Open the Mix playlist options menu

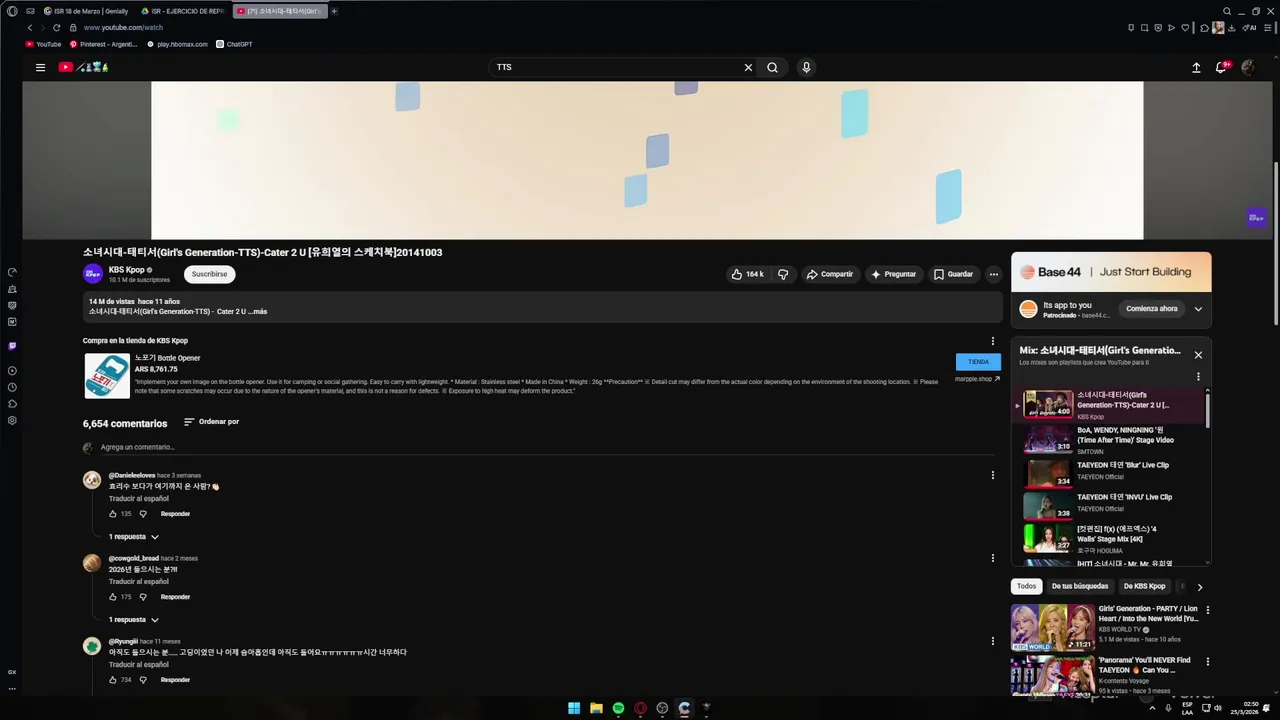point(1198,377)
